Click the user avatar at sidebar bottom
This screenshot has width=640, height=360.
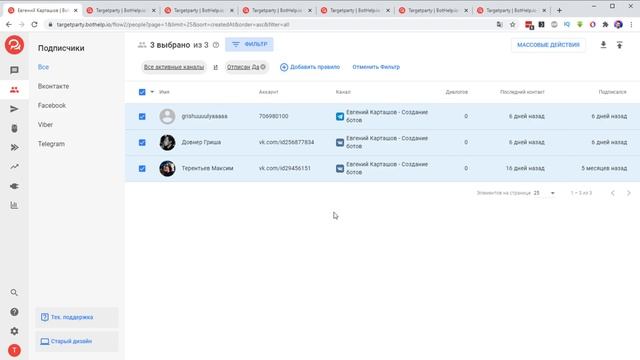click(14, 350)
